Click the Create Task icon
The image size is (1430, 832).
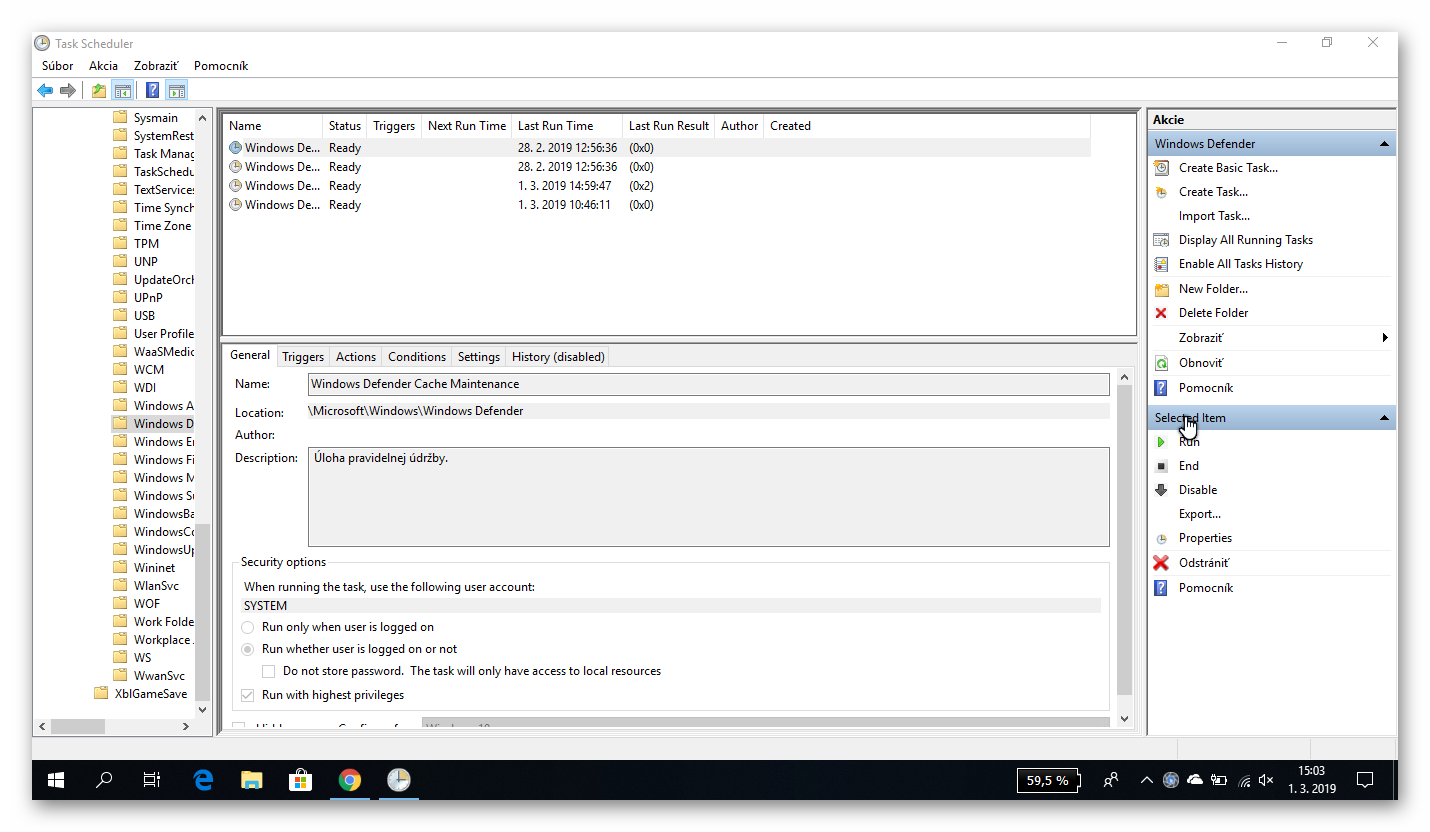click(x=1161, y=192)
